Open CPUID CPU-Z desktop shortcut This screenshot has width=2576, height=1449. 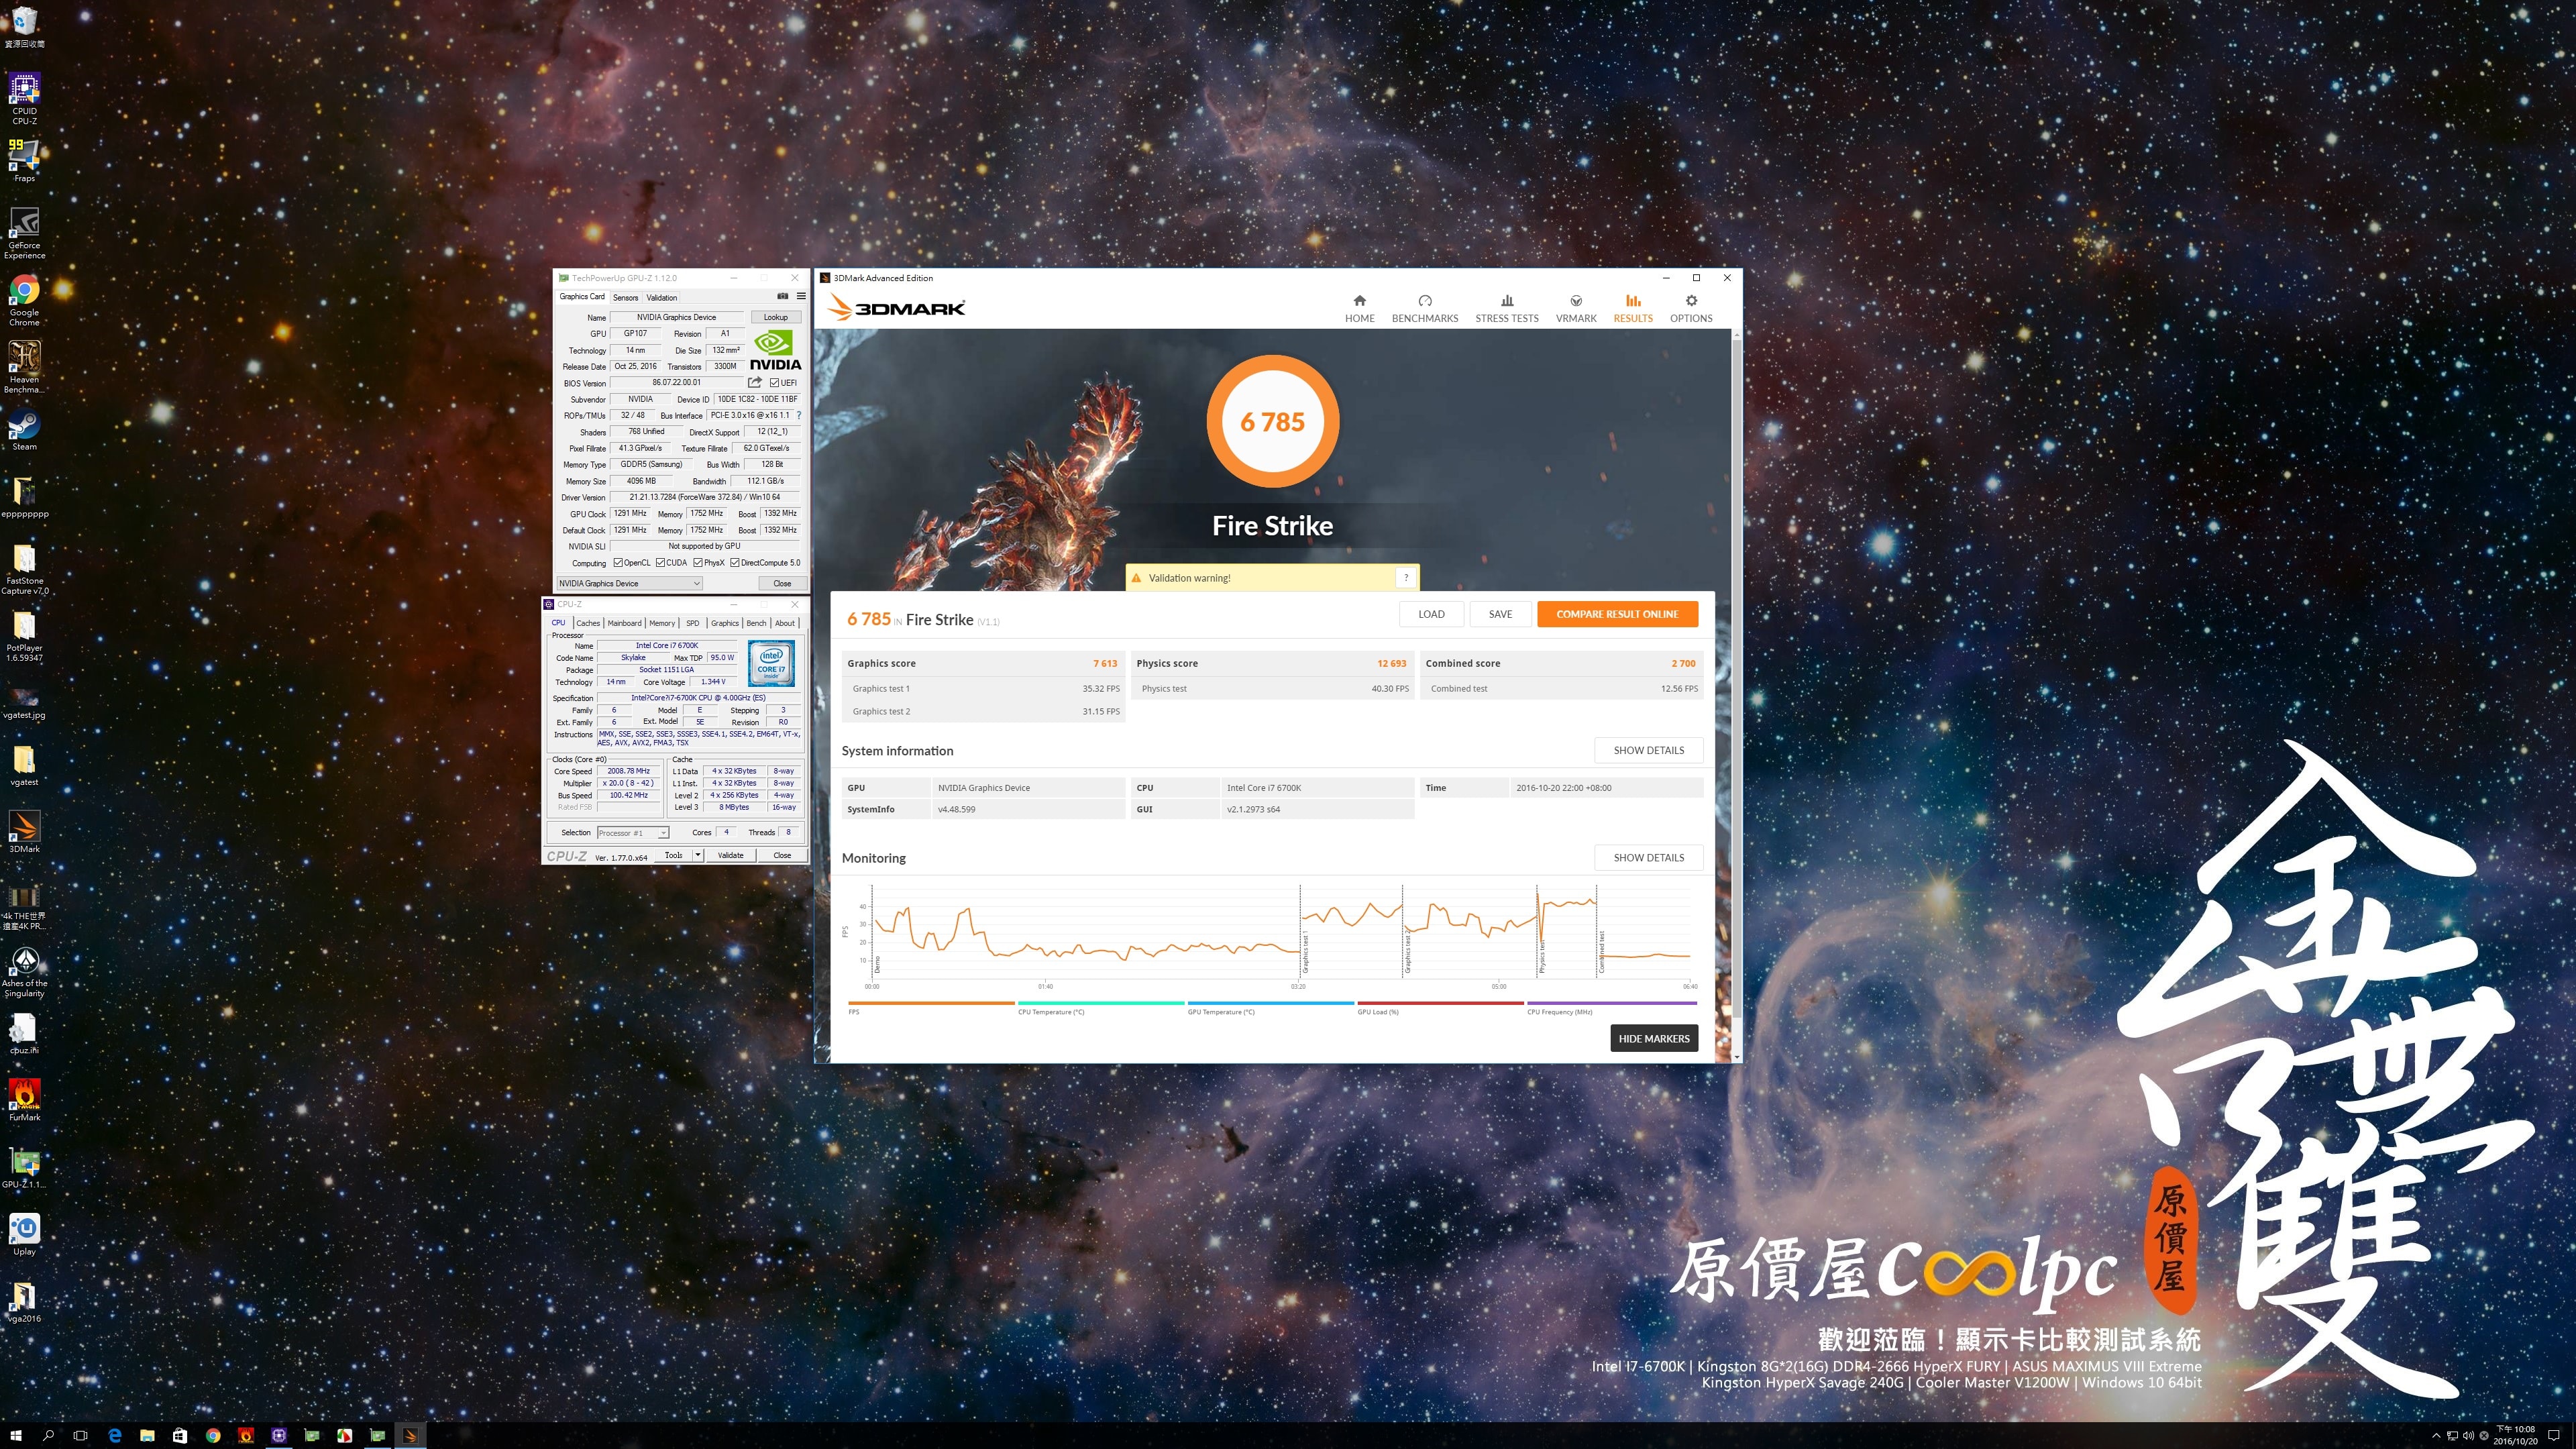point(24,98)
